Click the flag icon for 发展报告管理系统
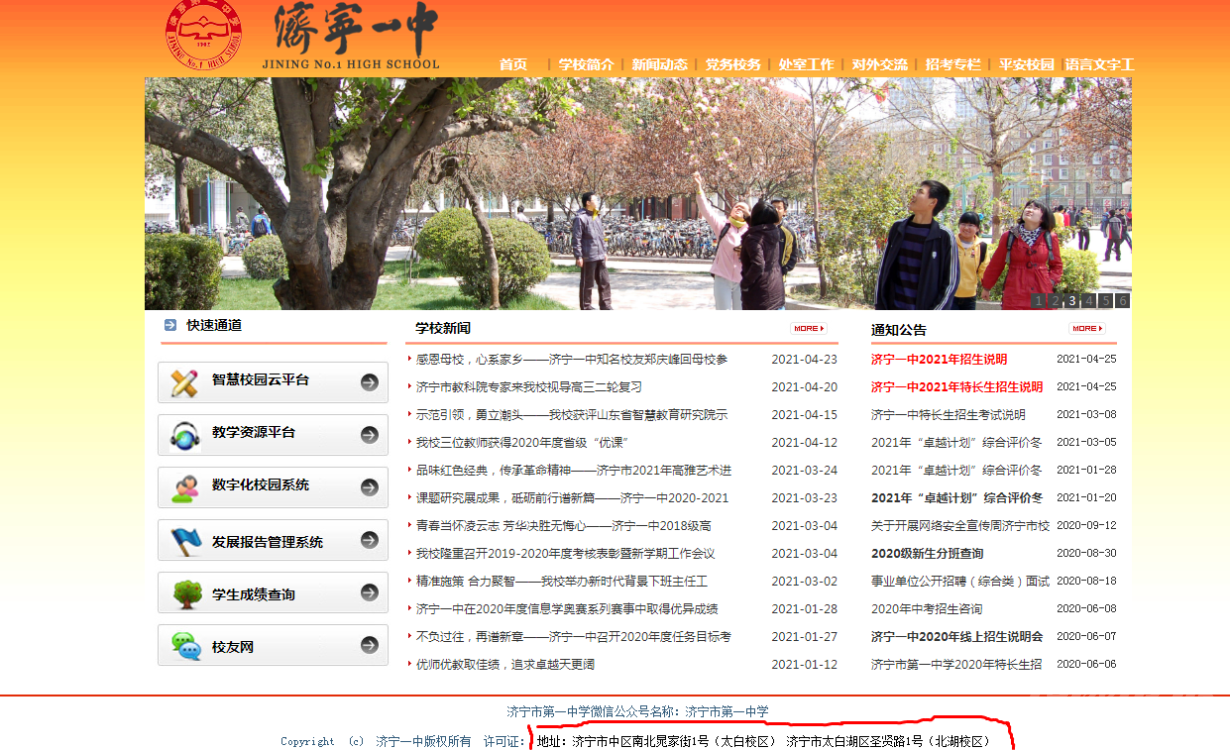Viewport: 1230px width, 750px height. [x=185, y=541]
